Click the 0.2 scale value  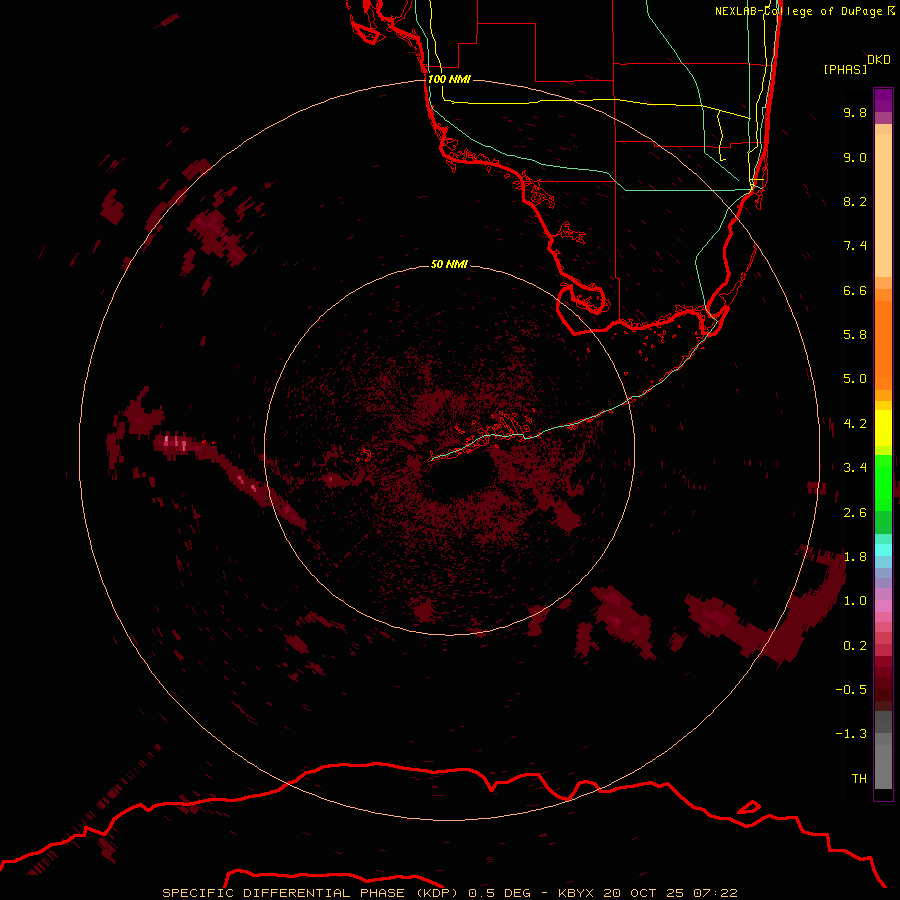855,646
